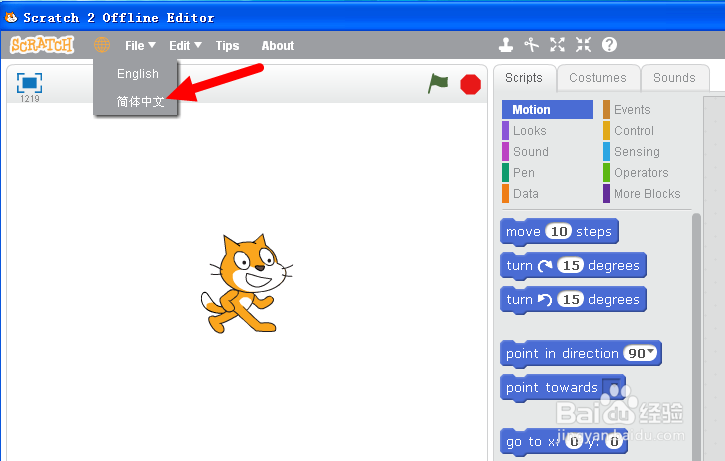Screen dimensions: 725x461
Task: Open the Edit menu
Action: [185, 46]
